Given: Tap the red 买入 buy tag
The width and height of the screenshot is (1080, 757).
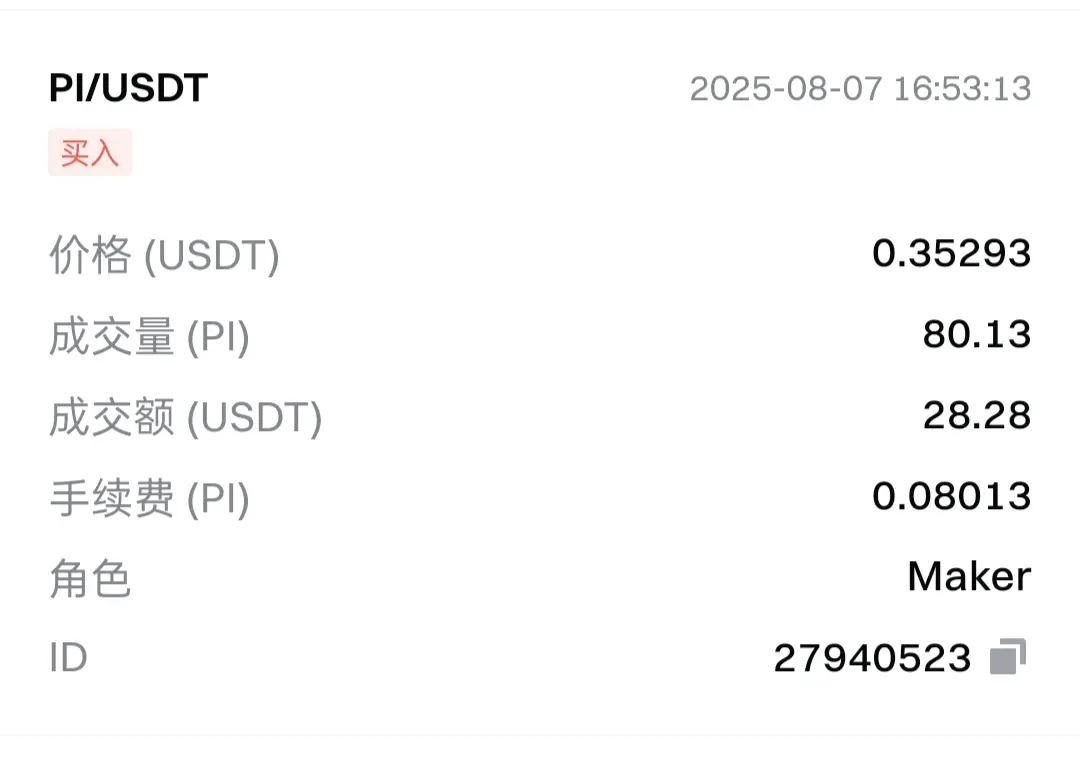Looking at the screenshot, I should pos(90,152).
